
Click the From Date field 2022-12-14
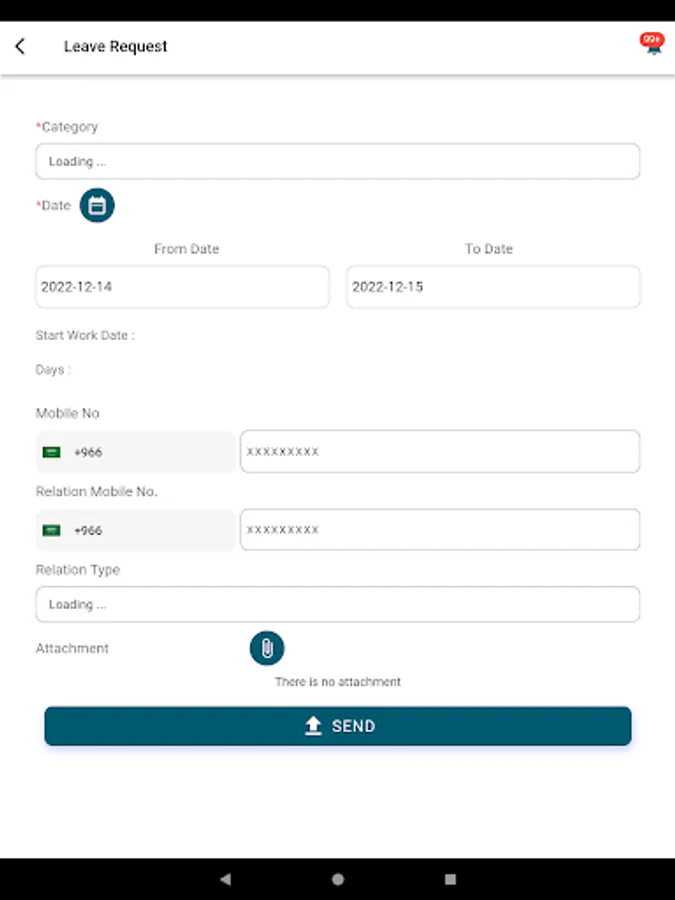(x=182, y=287)
